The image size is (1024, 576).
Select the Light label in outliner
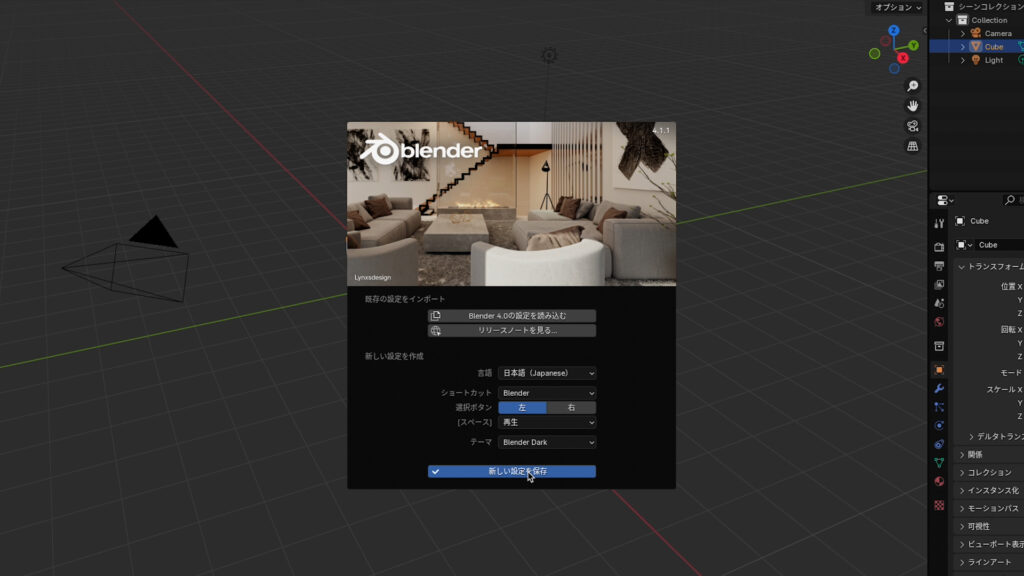tap(994, 60)
